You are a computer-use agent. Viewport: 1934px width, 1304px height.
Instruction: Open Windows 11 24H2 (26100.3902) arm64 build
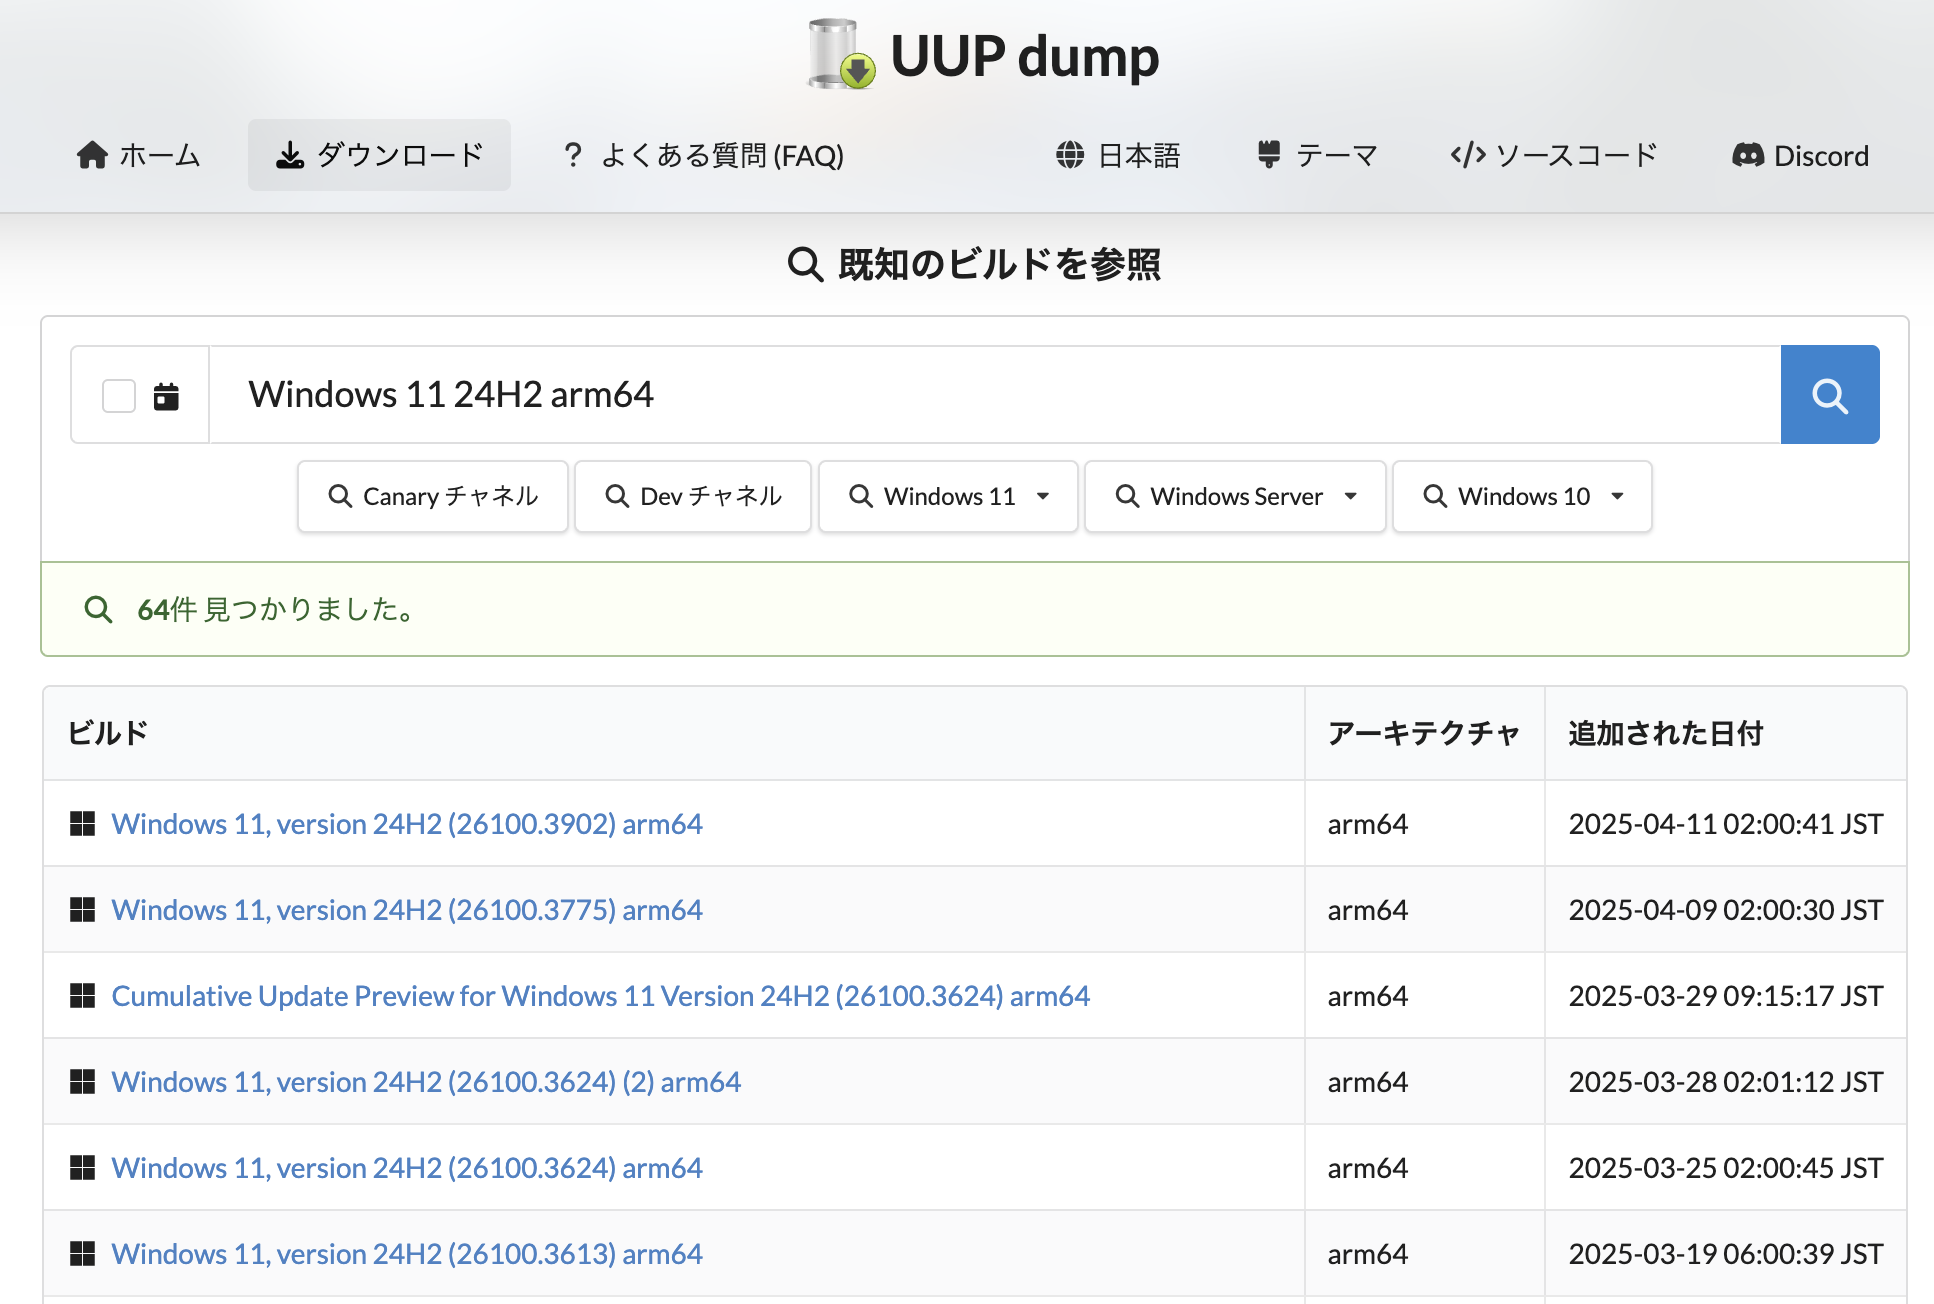(x=407, y=824)
